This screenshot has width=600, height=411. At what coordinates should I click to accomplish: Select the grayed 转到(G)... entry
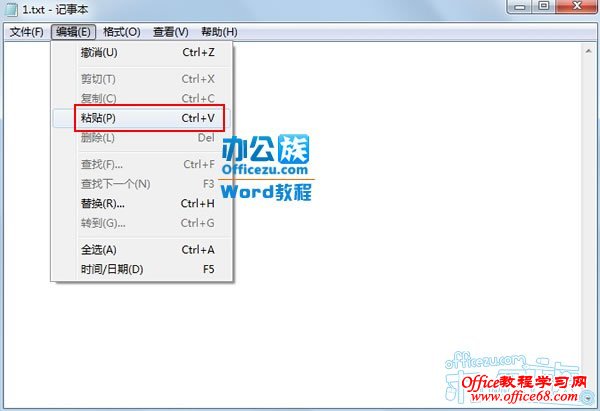(x=142, y=223)
